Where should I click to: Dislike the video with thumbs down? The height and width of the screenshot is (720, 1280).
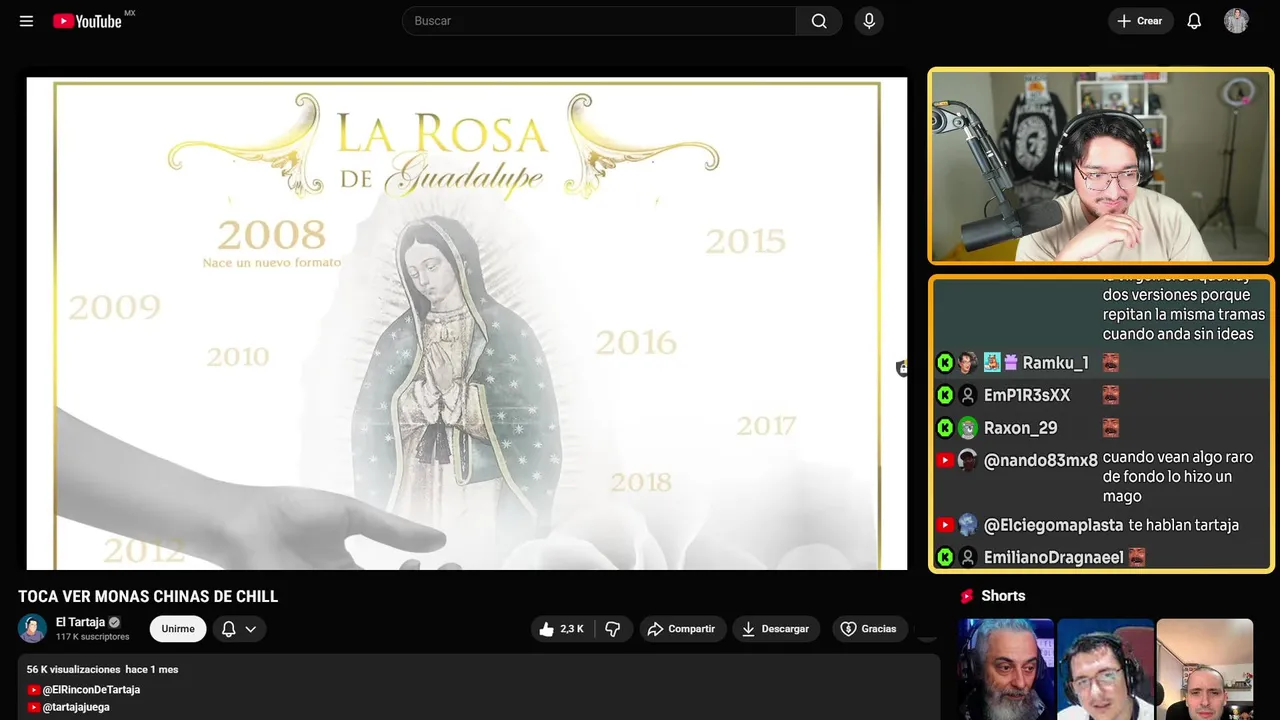[613, 629]
